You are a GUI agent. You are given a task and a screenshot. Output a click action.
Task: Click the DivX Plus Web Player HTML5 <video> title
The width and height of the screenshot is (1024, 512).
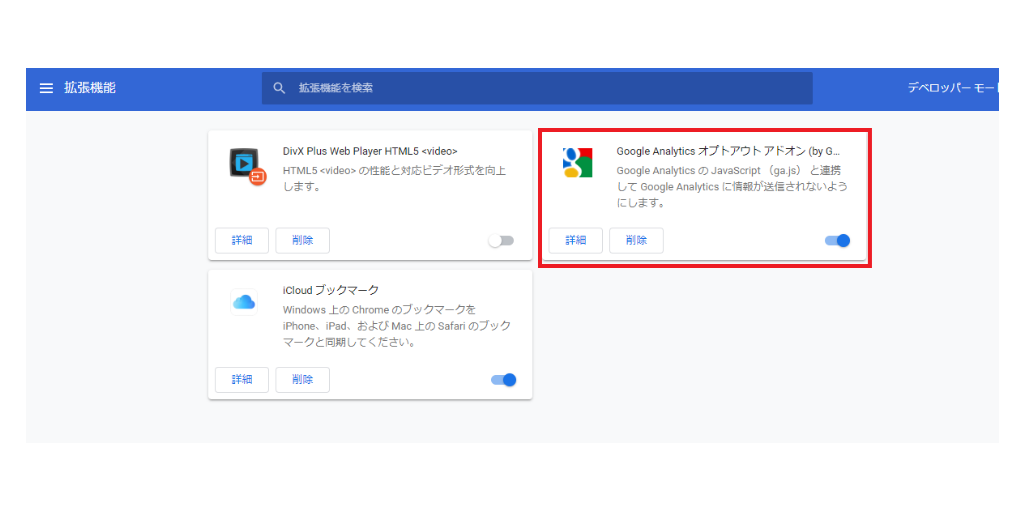370,151
